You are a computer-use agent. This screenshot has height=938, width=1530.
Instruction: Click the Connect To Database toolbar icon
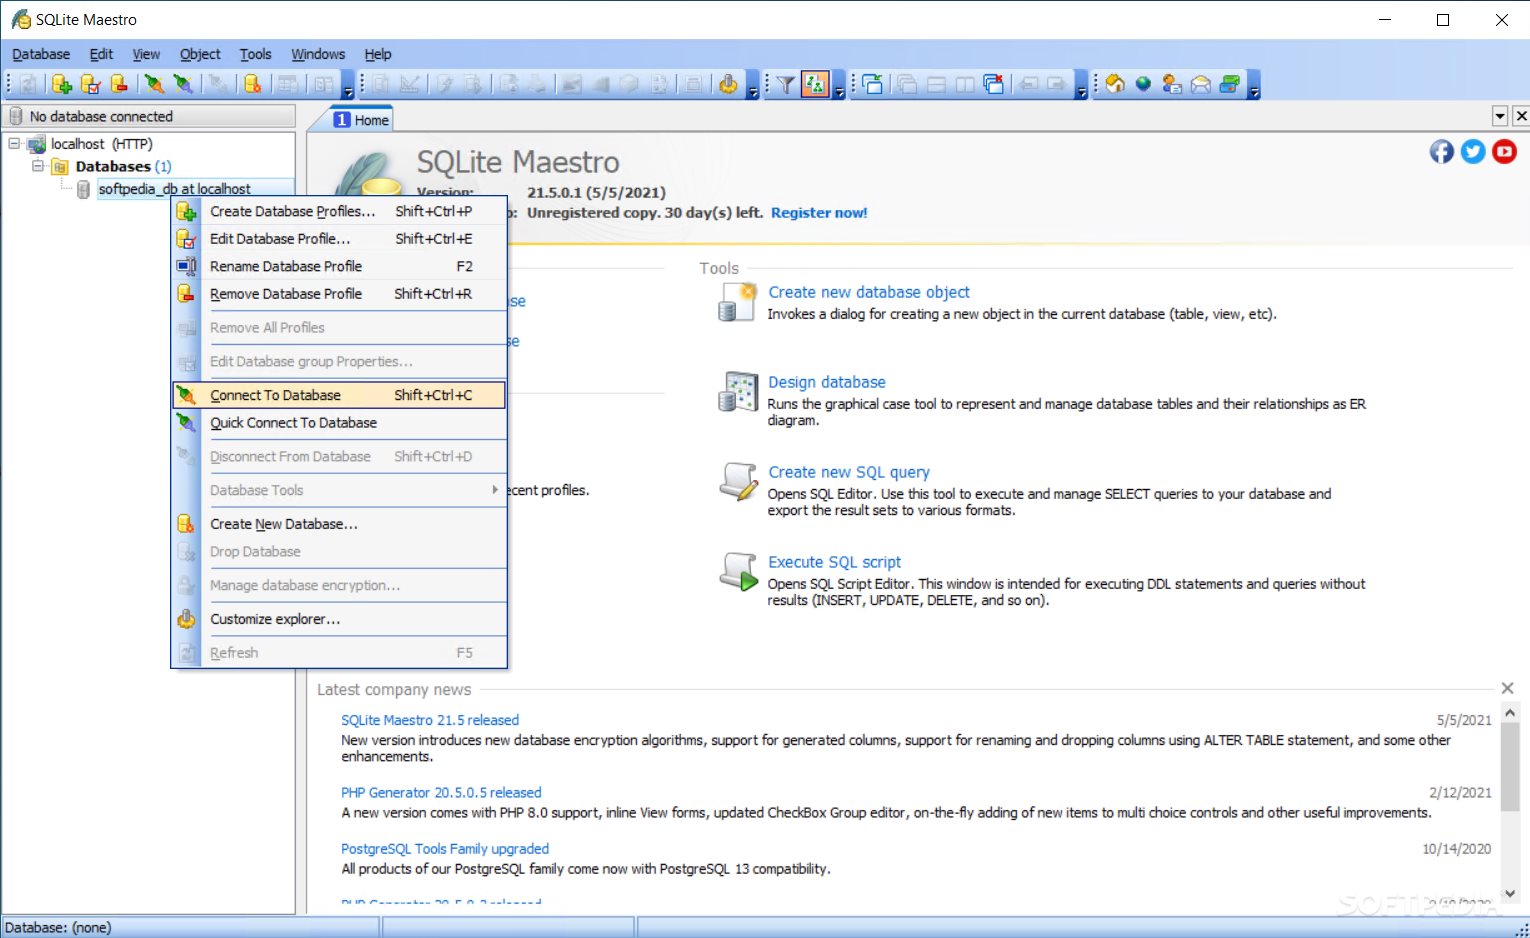[x=154, y=85]
